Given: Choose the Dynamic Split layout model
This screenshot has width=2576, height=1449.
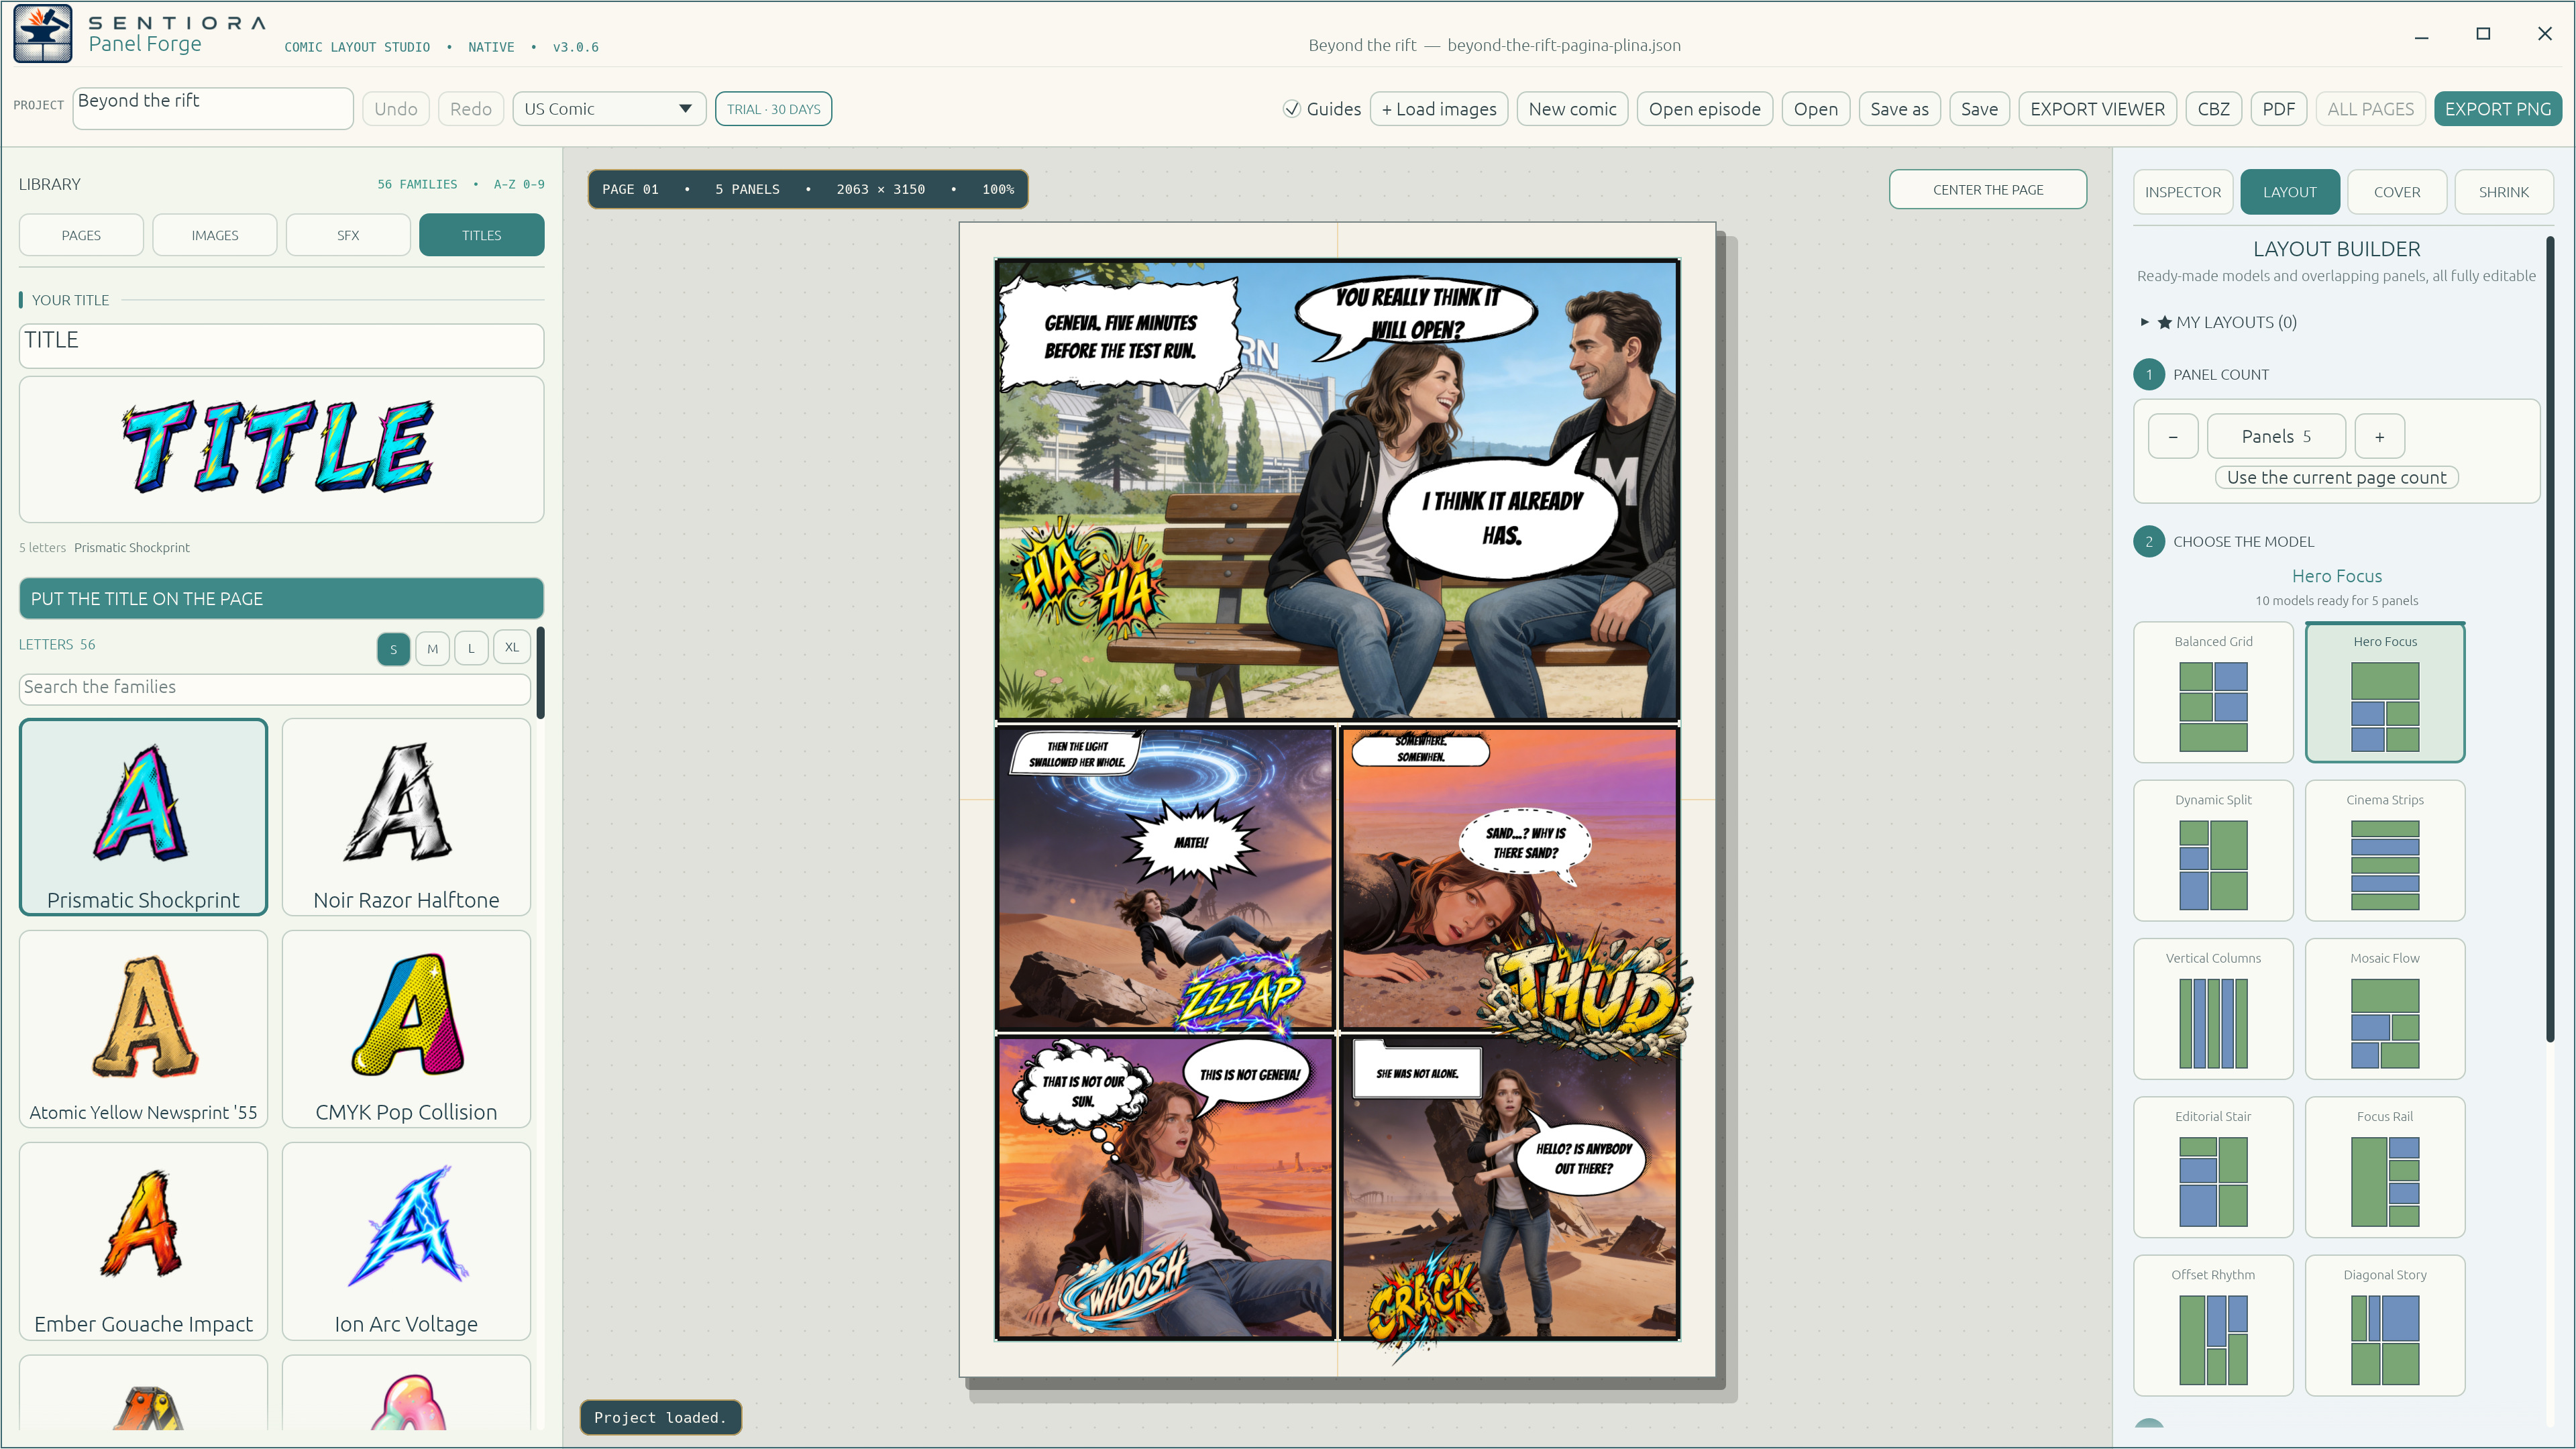Looking at the screenshot, I should pos(2213,850).
